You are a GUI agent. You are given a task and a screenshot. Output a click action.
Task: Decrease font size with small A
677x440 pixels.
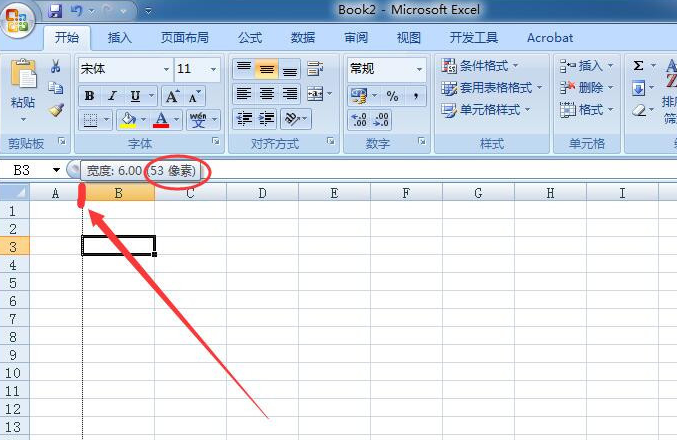pos(194,96)
